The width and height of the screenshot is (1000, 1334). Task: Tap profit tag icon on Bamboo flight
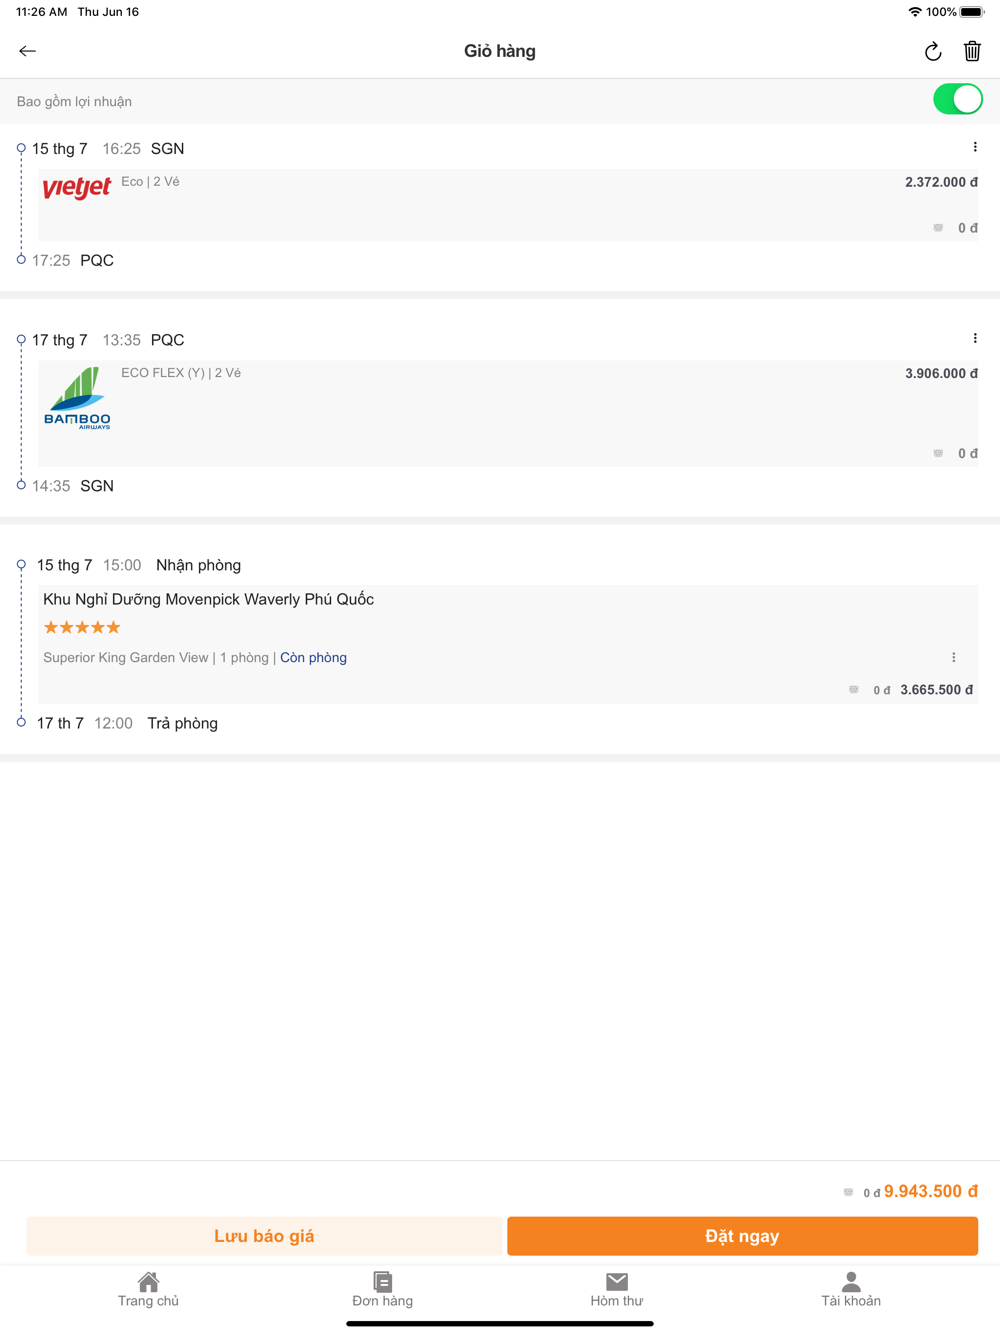[938, 453]
